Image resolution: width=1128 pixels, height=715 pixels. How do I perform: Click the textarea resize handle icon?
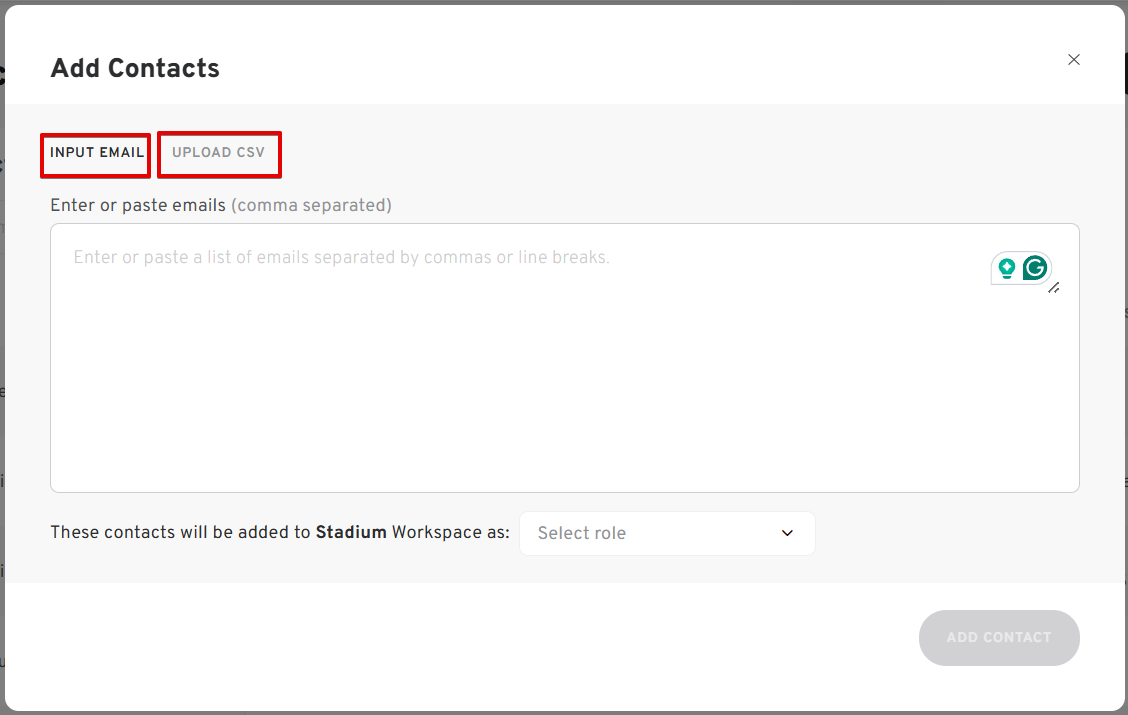pos(1054,288)
